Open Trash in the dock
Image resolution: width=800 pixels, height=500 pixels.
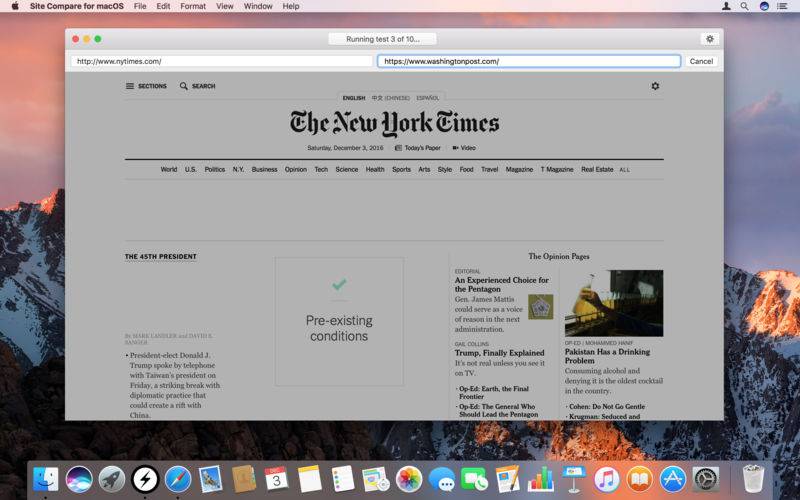(753, 480)
